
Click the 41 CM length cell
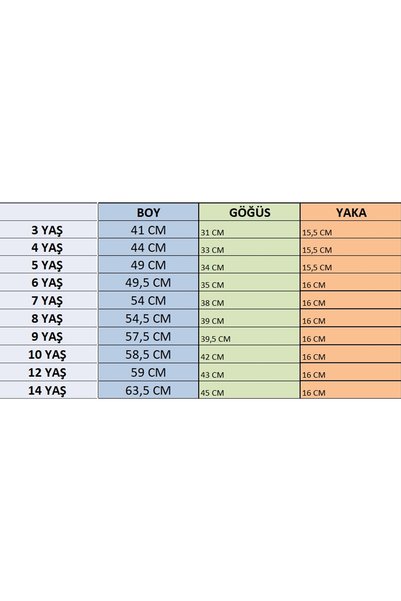(148, 230)
